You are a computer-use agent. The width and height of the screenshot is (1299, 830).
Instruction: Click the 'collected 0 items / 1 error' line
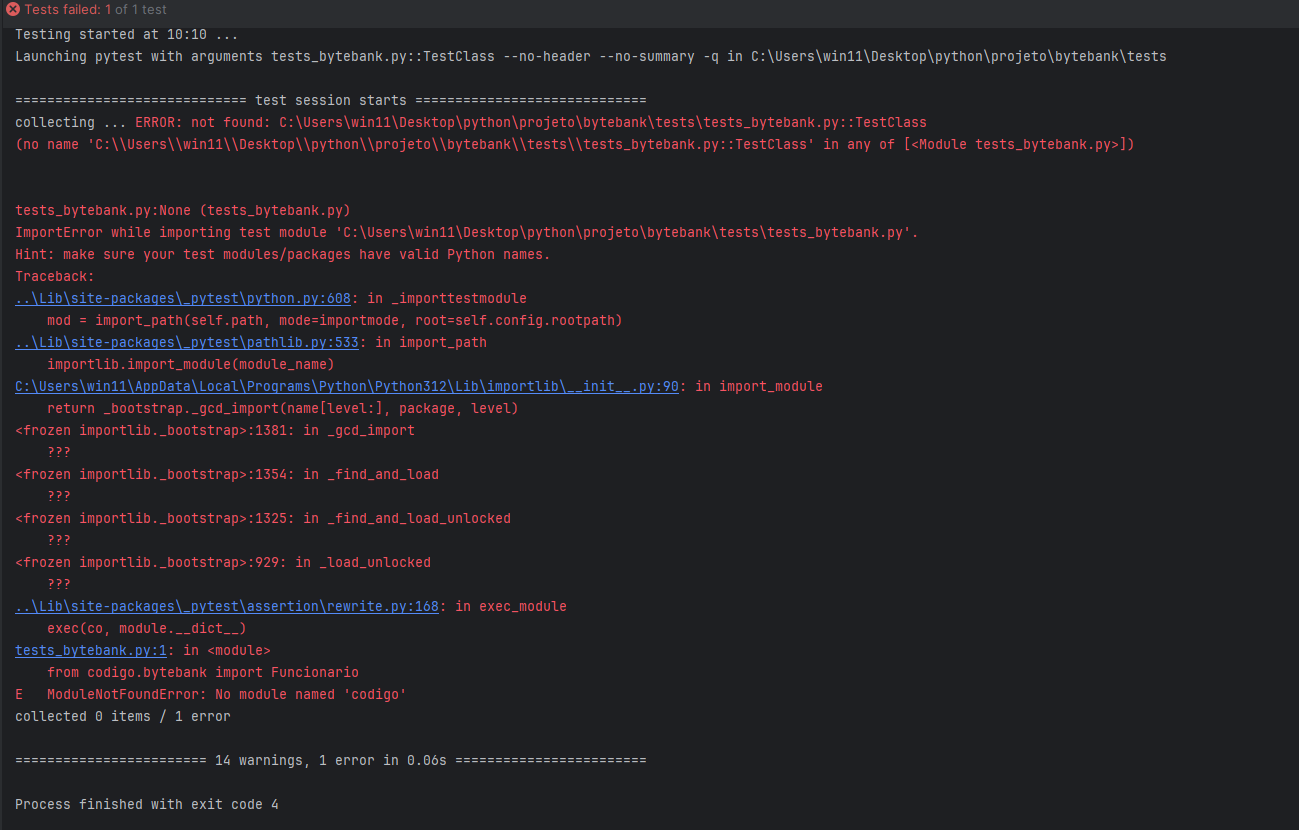(123, 716)
